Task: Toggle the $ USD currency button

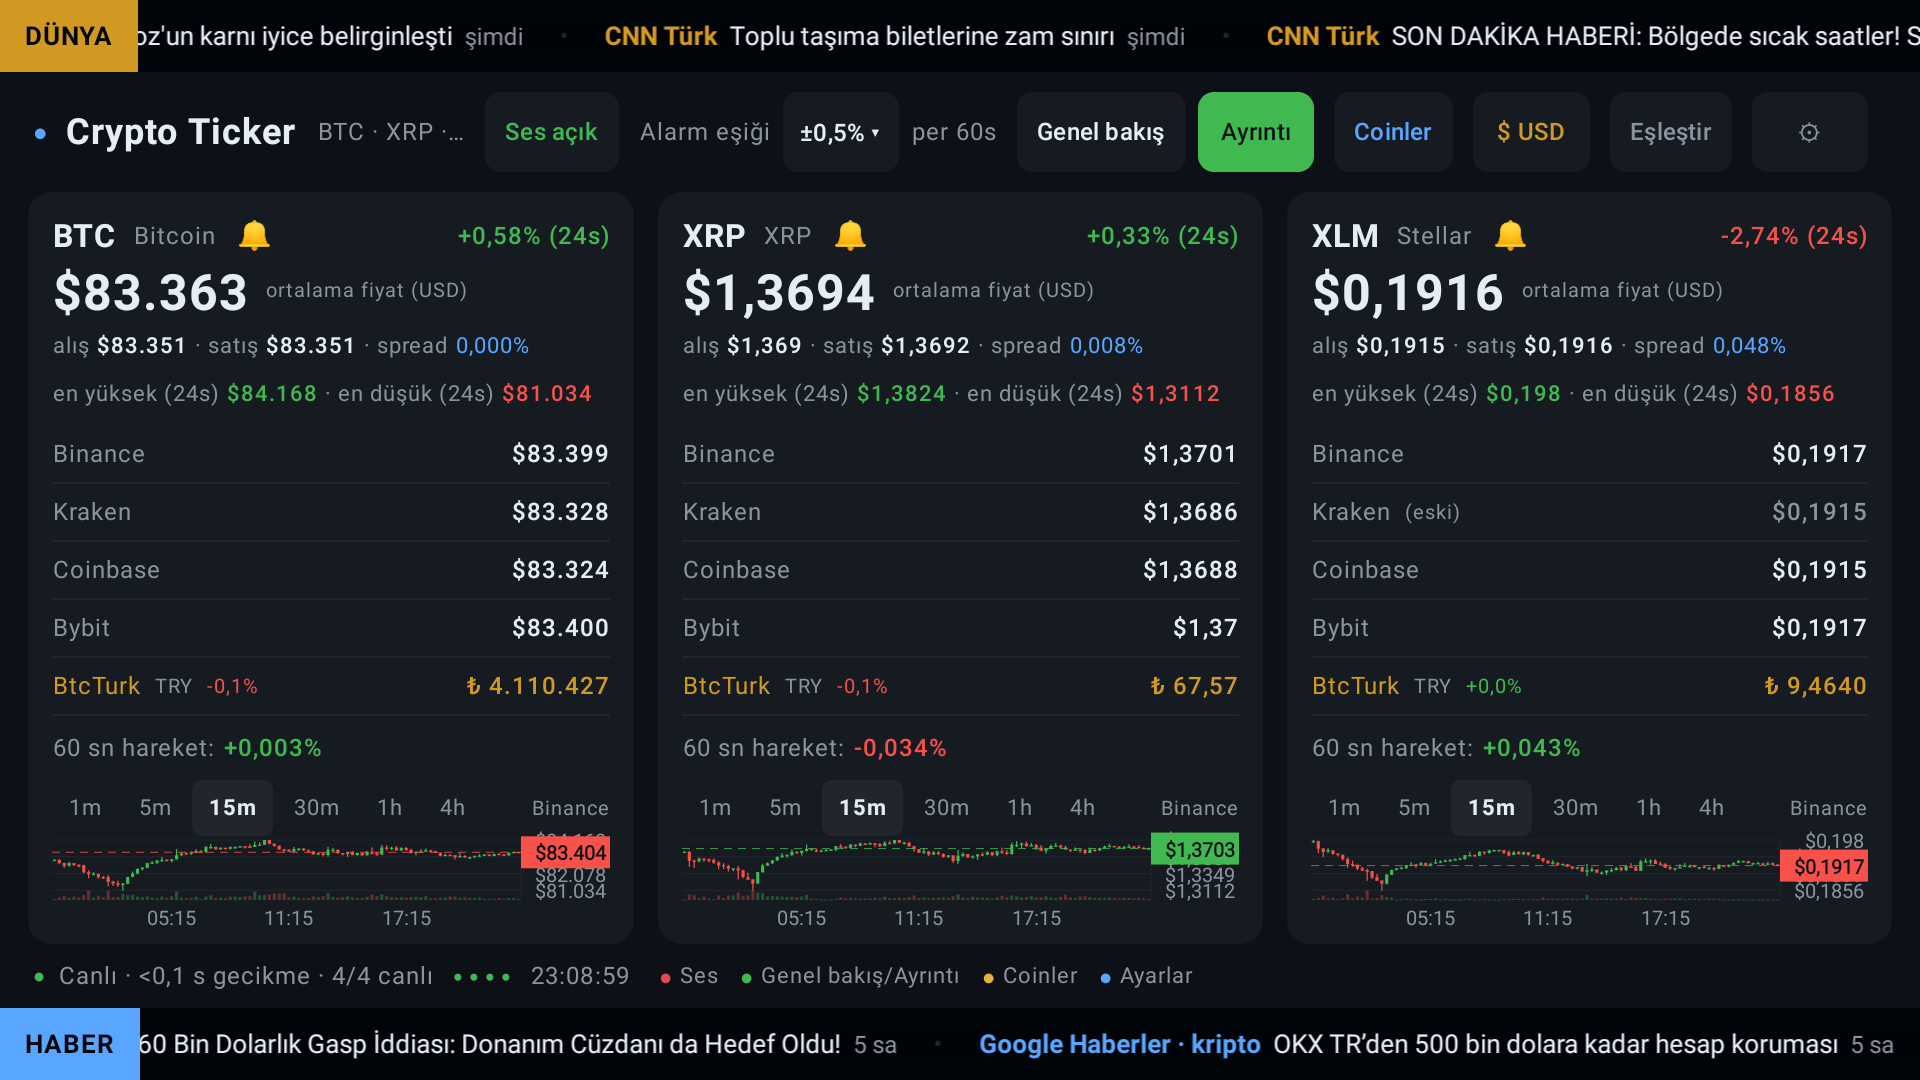Action: 1531,132
